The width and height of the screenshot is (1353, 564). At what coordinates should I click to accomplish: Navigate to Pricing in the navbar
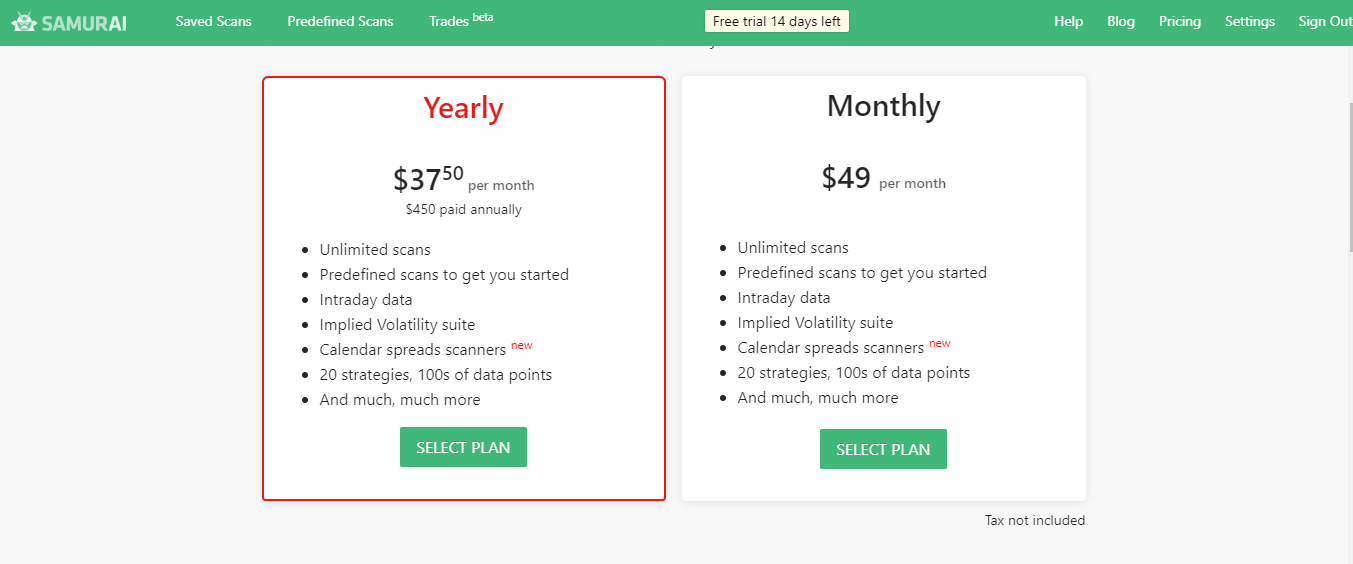(x=1180, y=21)
